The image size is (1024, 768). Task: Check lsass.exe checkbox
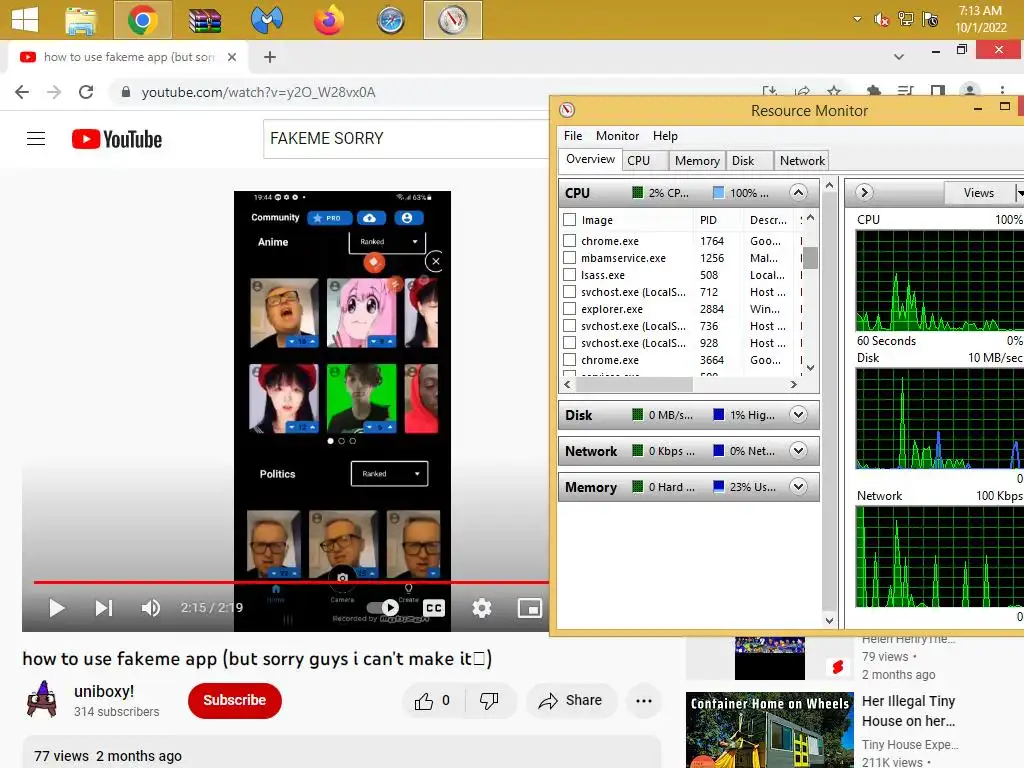569,275
